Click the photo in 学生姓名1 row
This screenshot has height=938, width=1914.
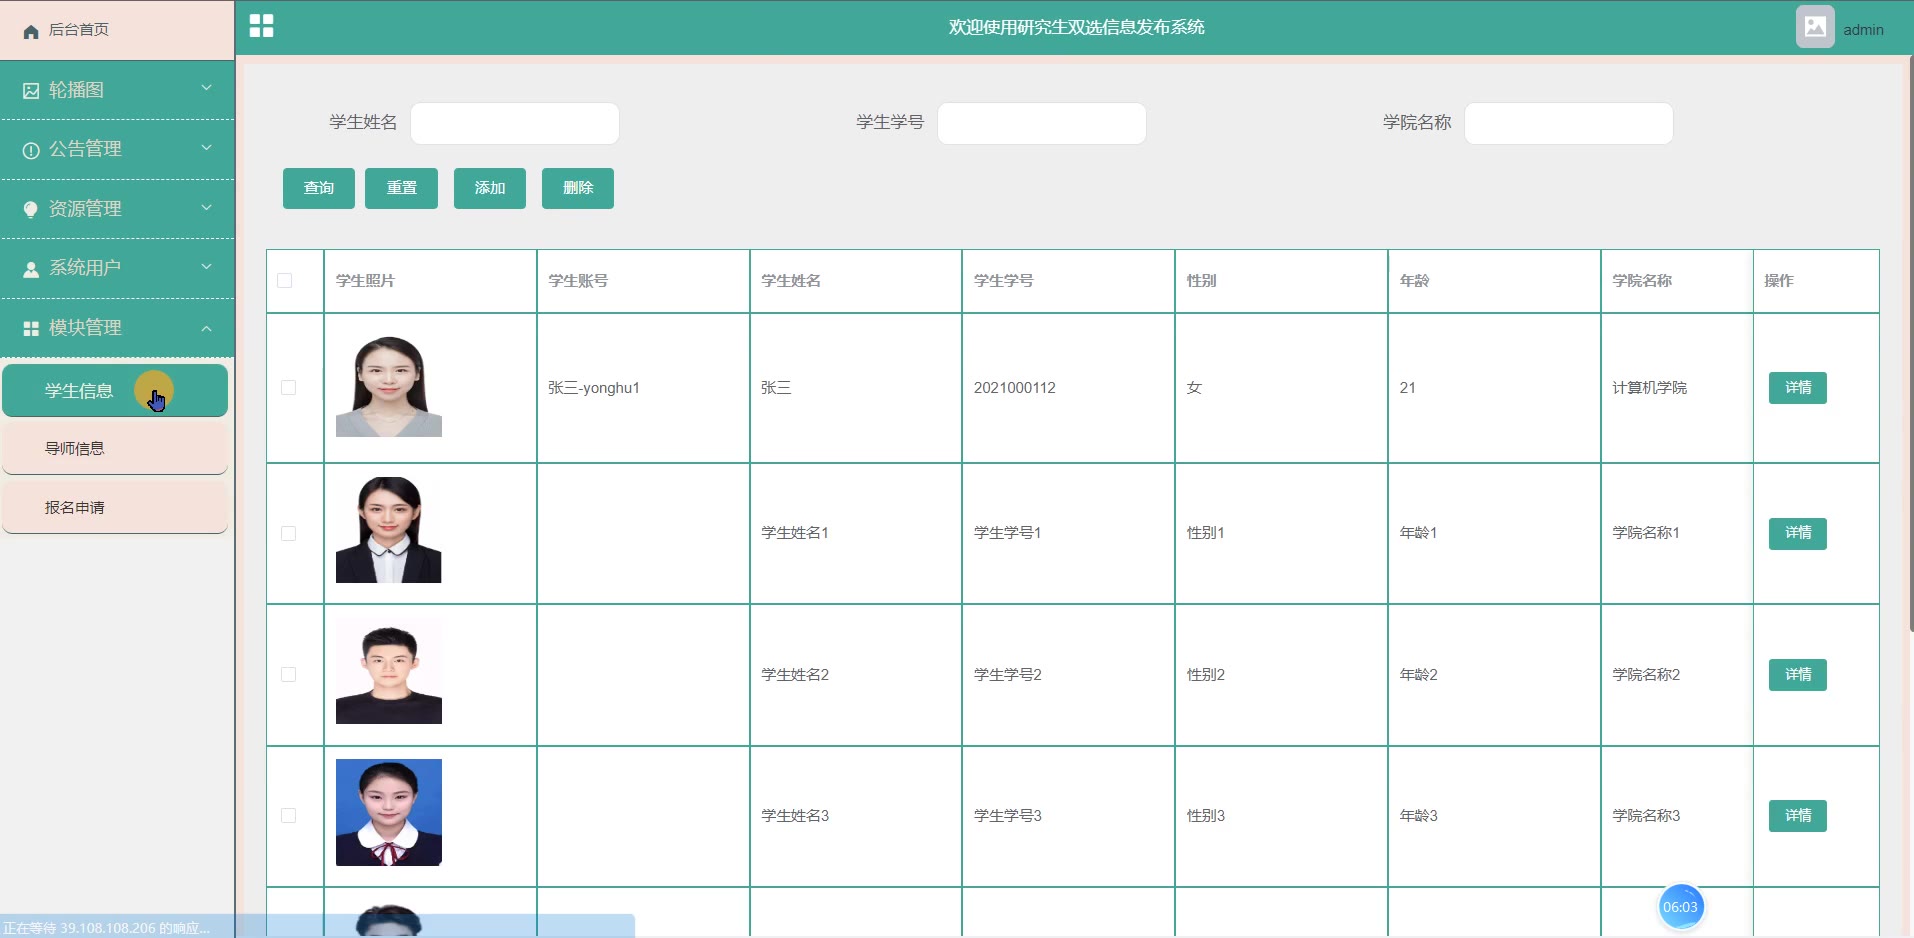pyautogui.click(x=389, y=530)
